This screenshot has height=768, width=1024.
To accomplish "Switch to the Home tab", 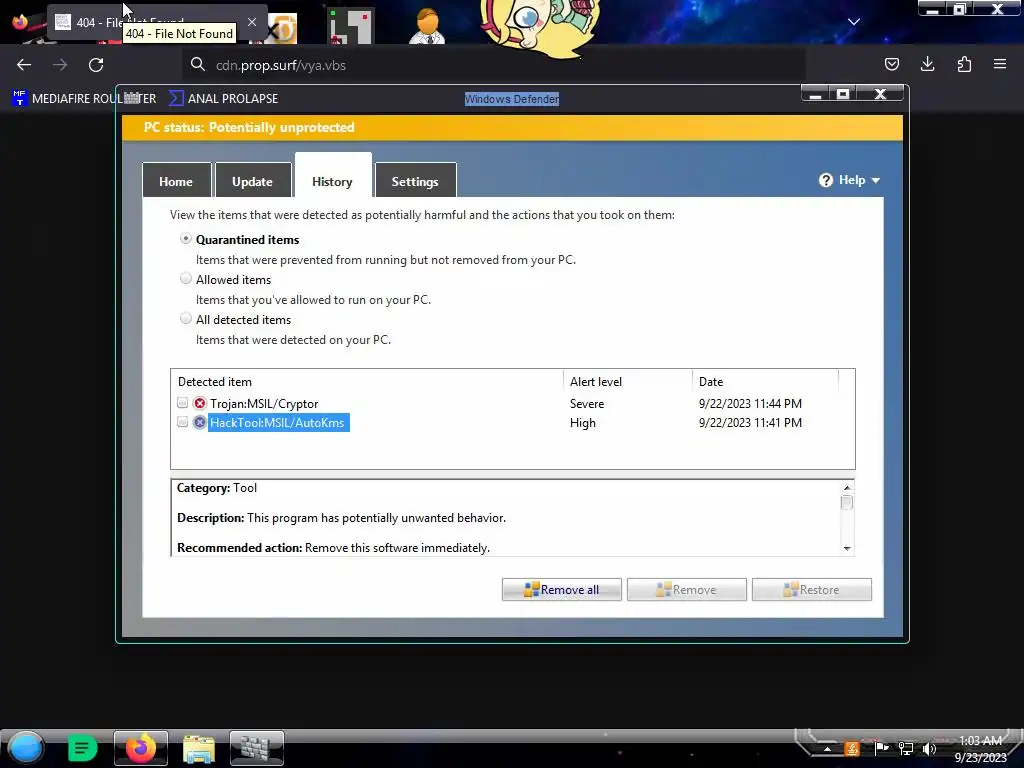I will 176,181.
